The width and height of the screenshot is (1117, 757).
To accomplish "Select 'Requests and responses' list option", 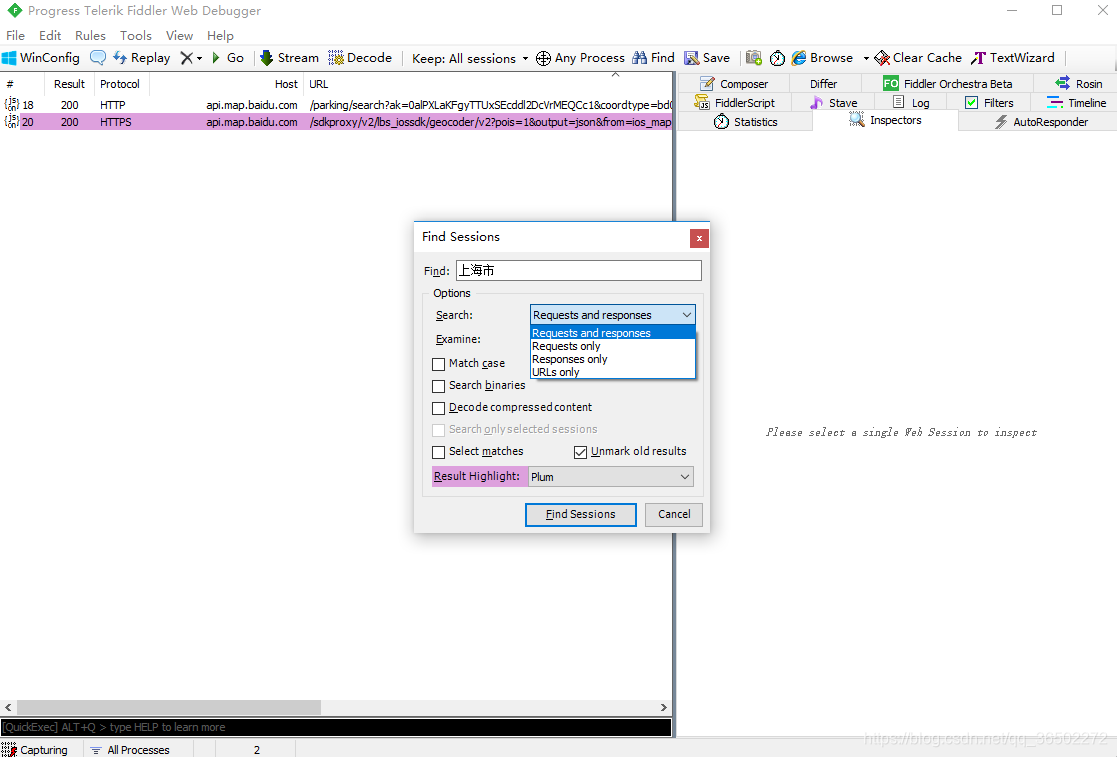I will point(613,333).
